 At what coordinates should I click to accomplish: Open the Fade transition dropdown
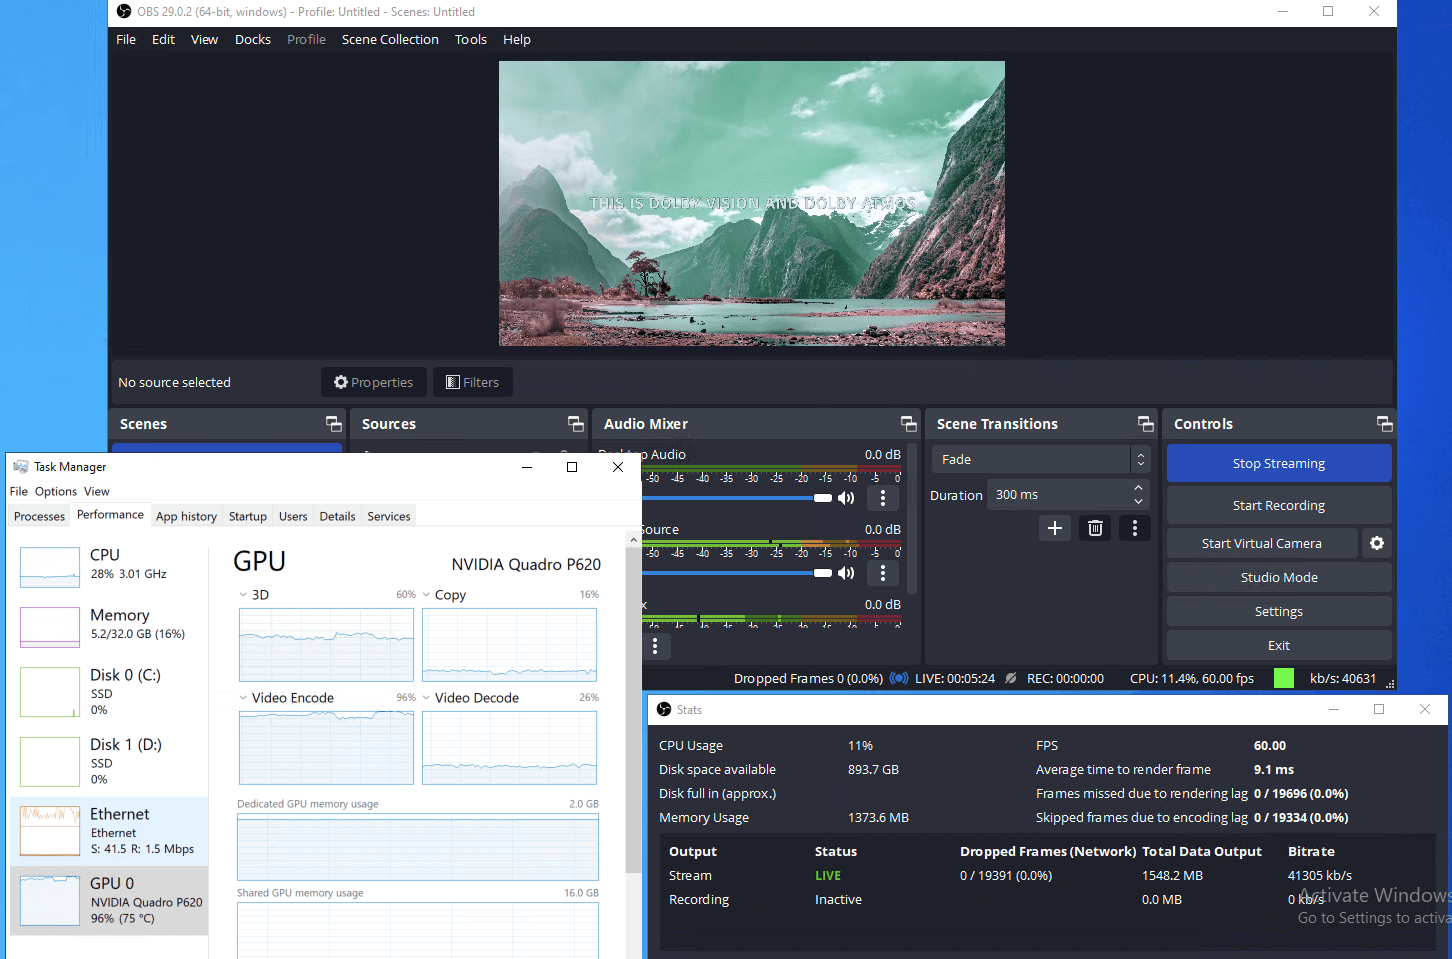click(x=1040, y=459)
